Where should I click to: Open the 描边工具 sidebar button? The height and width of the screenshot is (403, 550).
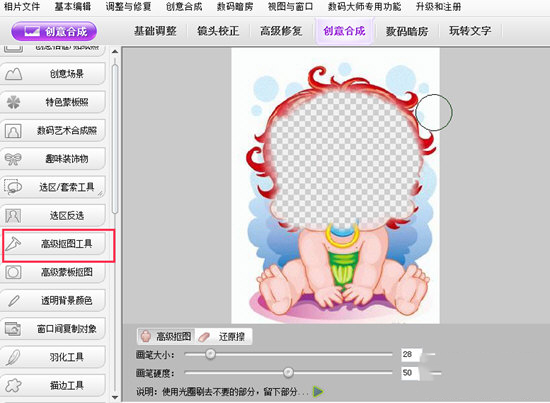[x=53, y=385]
